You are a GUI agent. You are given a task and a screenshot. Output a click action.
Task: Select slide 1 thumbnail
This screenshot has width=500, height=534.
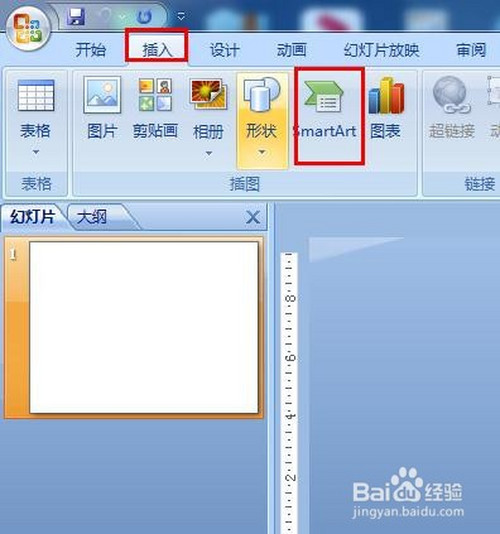click(143, 328)
